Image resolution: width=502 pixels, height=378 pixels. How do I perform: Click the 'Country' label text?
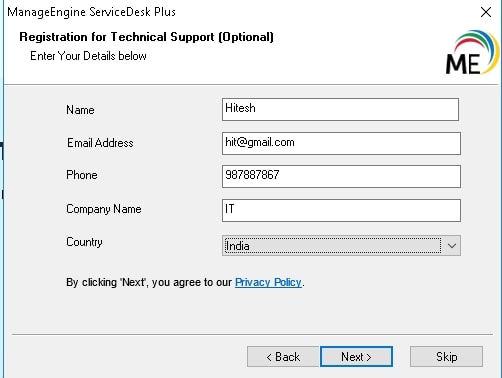click(84, 242)
